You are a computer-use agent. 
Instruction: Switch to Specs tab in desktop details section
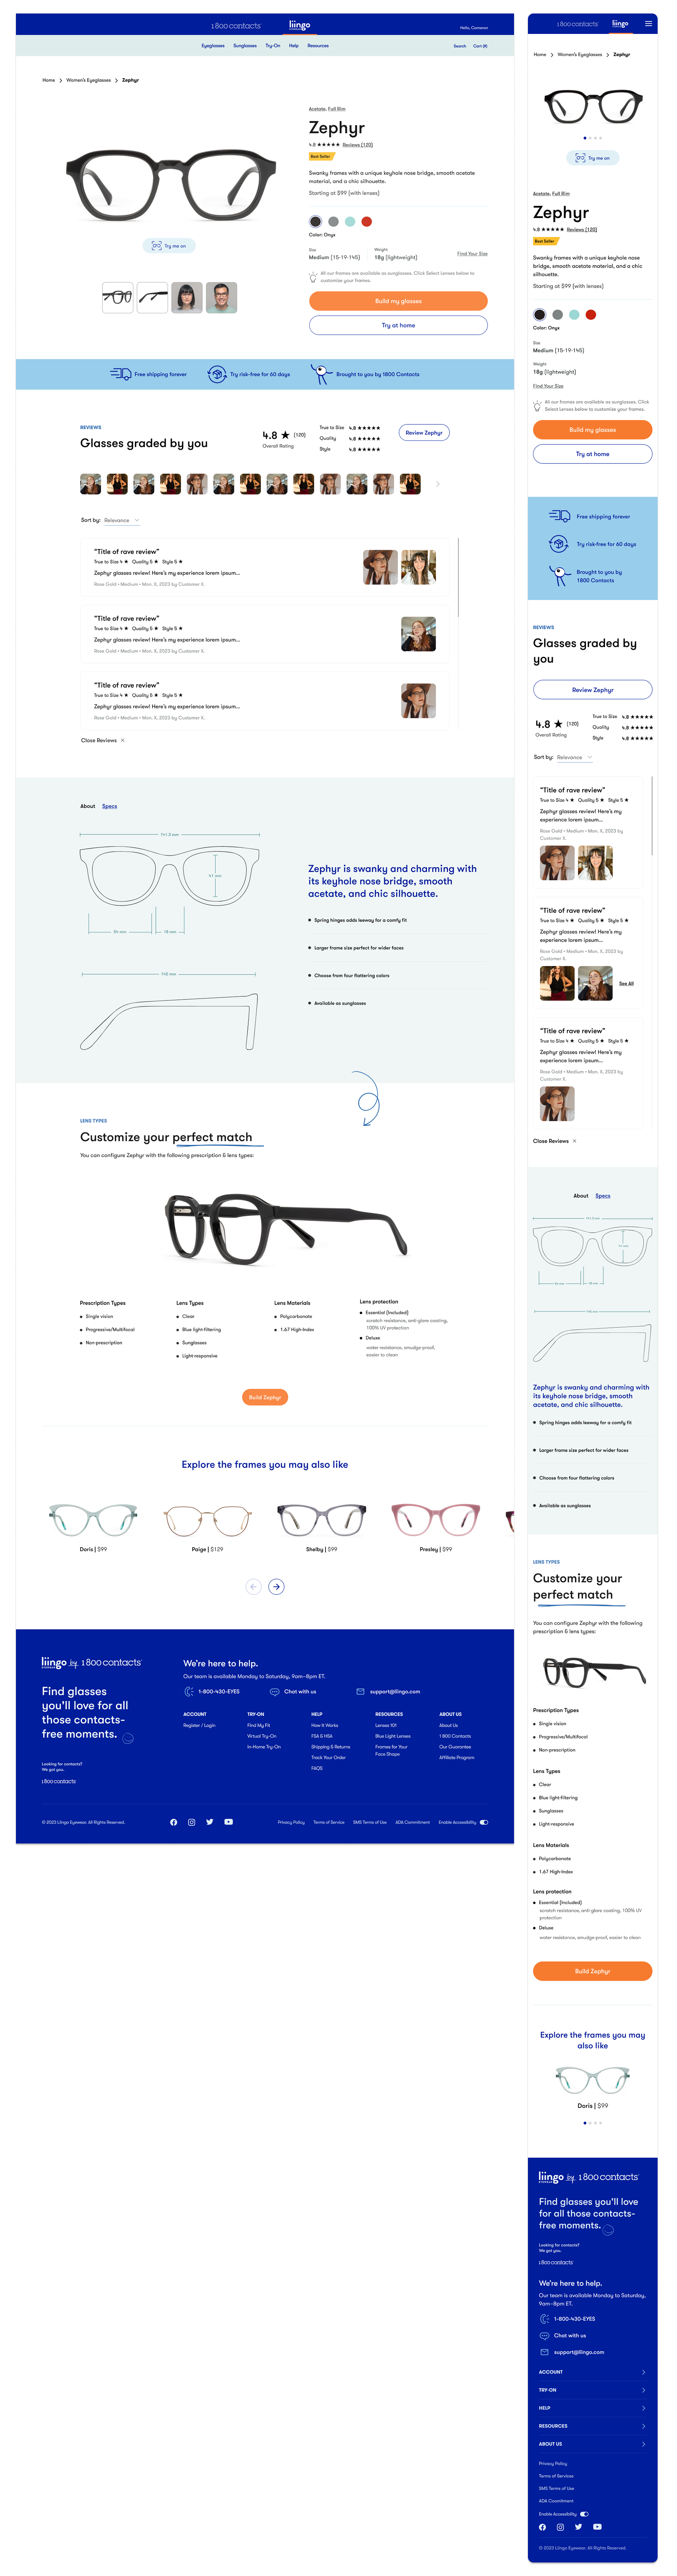[110, 806]
